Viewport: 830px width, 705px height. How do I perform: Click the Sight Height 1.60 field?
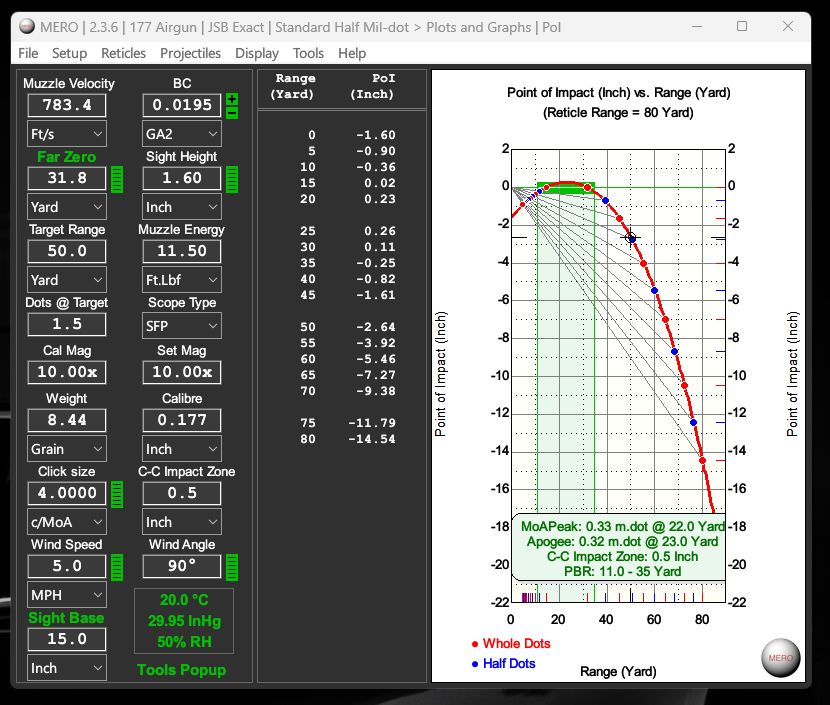coord(182,178)
